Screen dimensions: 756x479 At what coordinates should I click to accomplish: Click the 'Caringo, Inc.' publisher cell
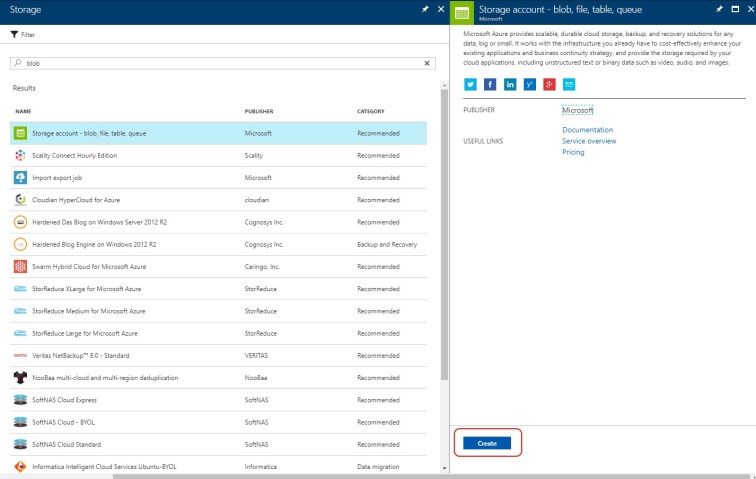coord(262,266)
